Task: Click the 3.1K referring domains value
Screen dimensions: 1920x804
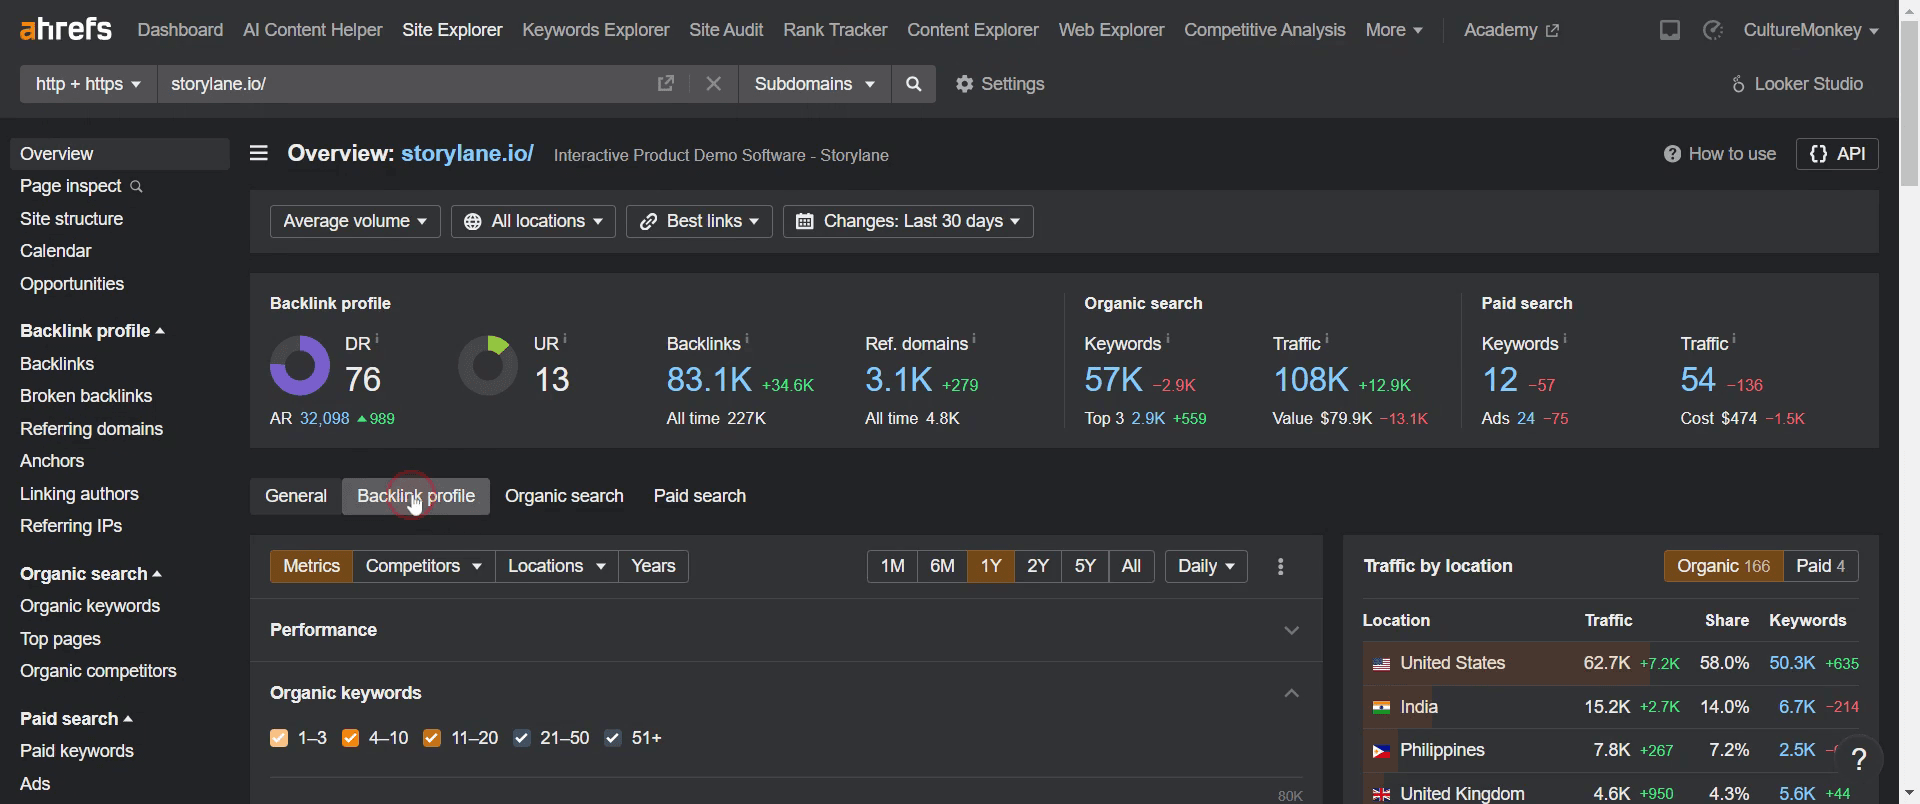Action: tap(899, 380)
